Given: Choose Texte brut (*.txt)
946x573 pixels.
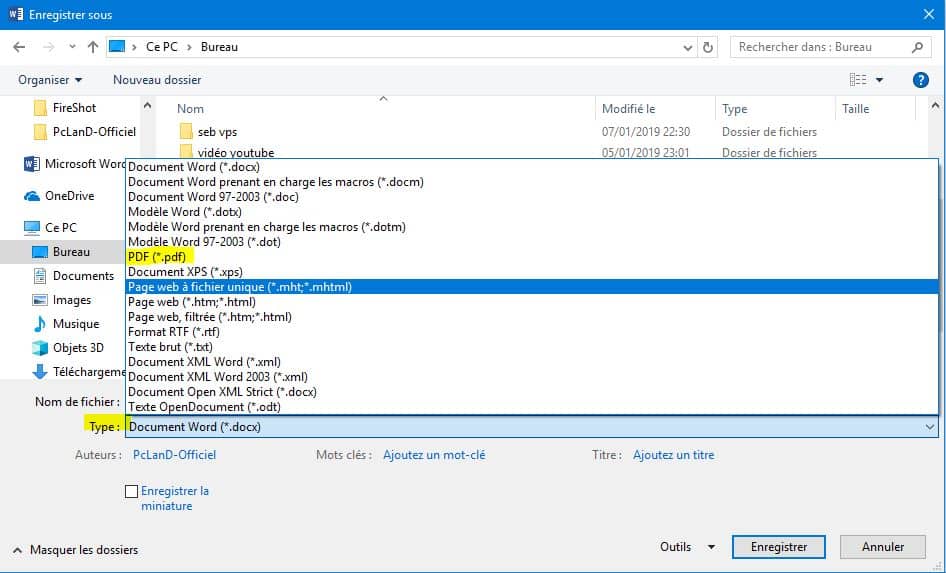Looking at the screenshot, I should coord(532,347).
